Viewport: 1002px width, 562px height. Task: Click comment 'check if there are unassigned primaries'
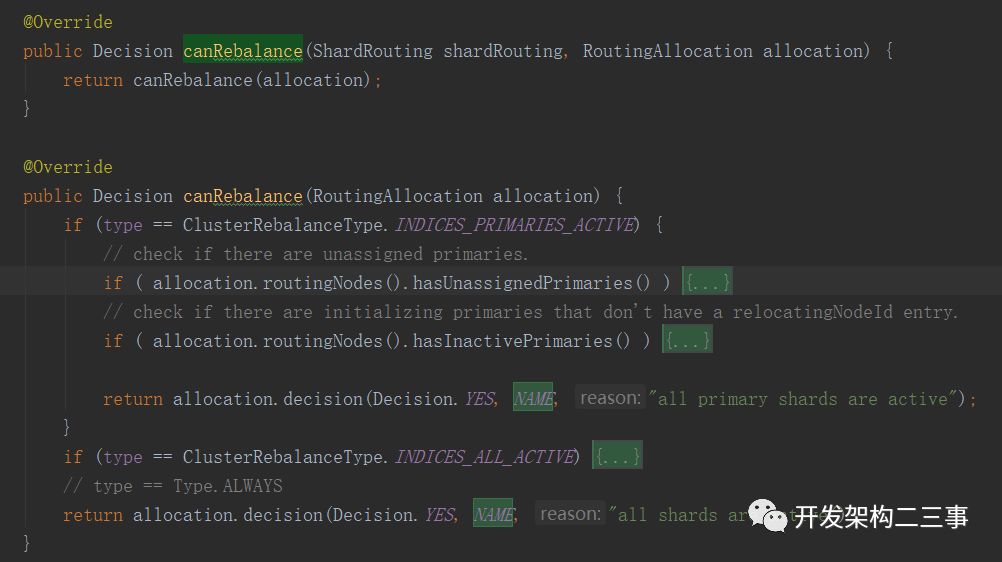coord(316,254)
